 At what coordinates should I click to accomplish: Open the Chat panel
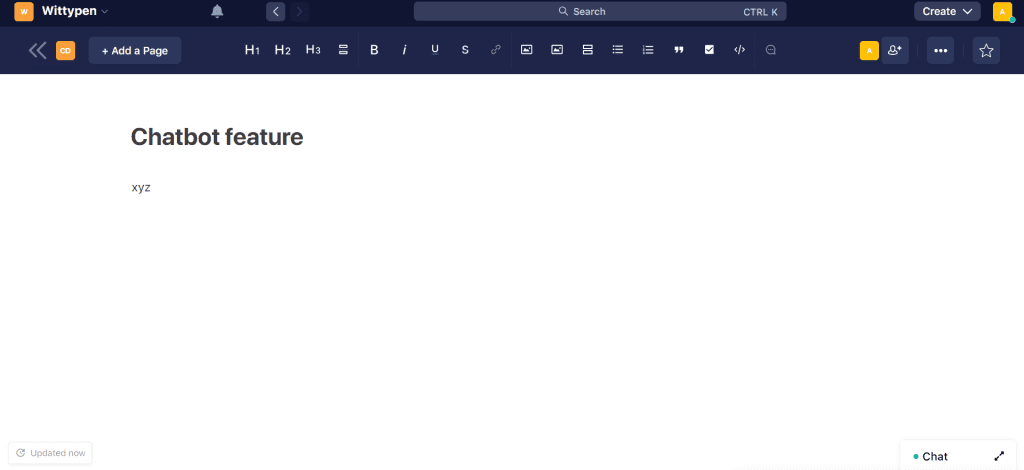pyautogui.click(x=935, y=456)
